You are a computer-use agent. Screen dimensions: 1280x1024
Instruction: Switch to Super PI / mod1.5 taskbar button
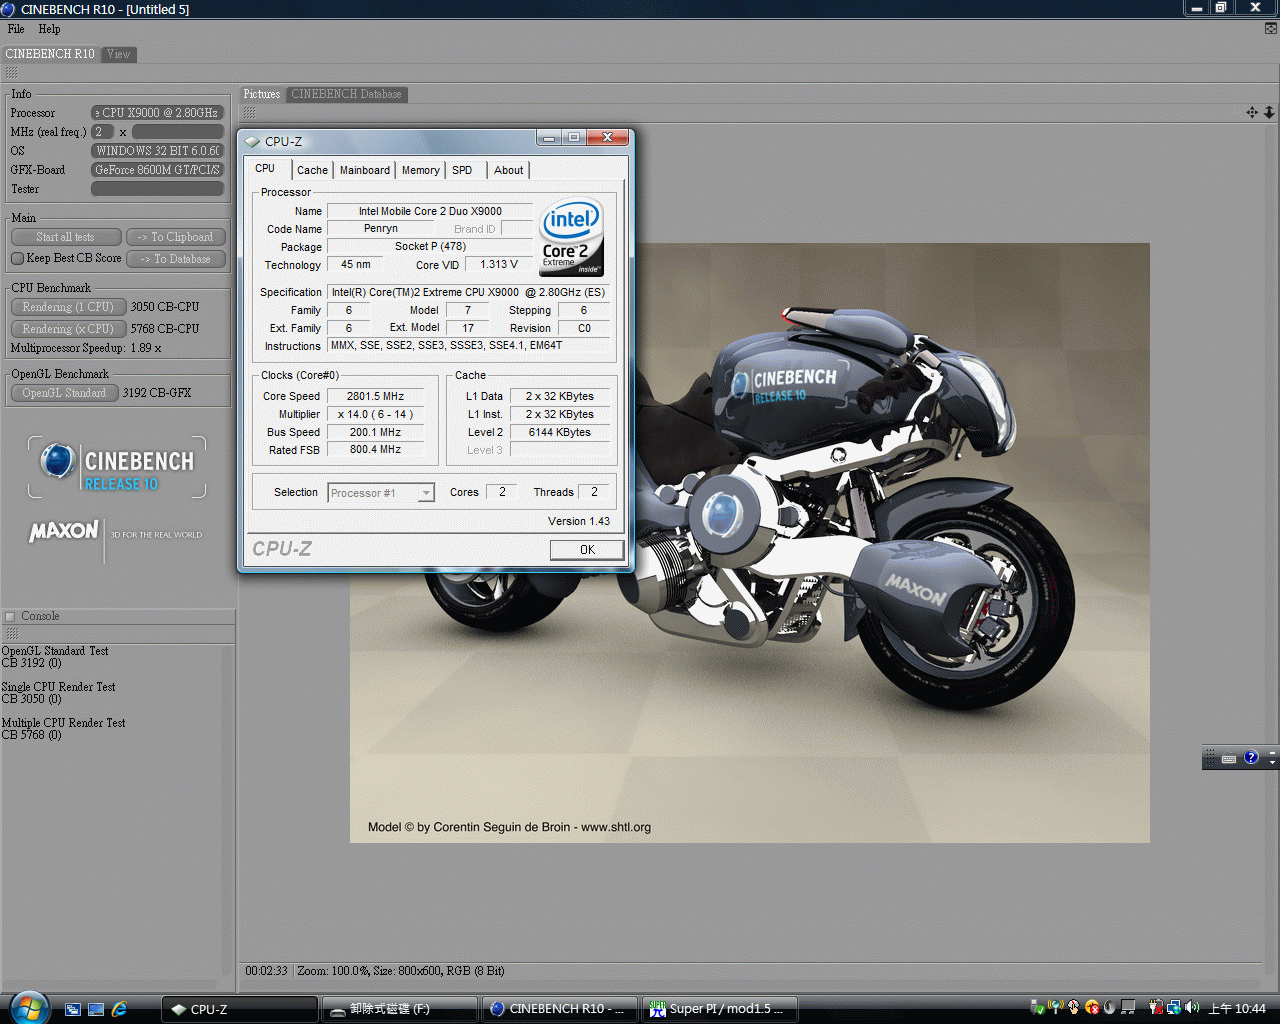(721, 1009)
